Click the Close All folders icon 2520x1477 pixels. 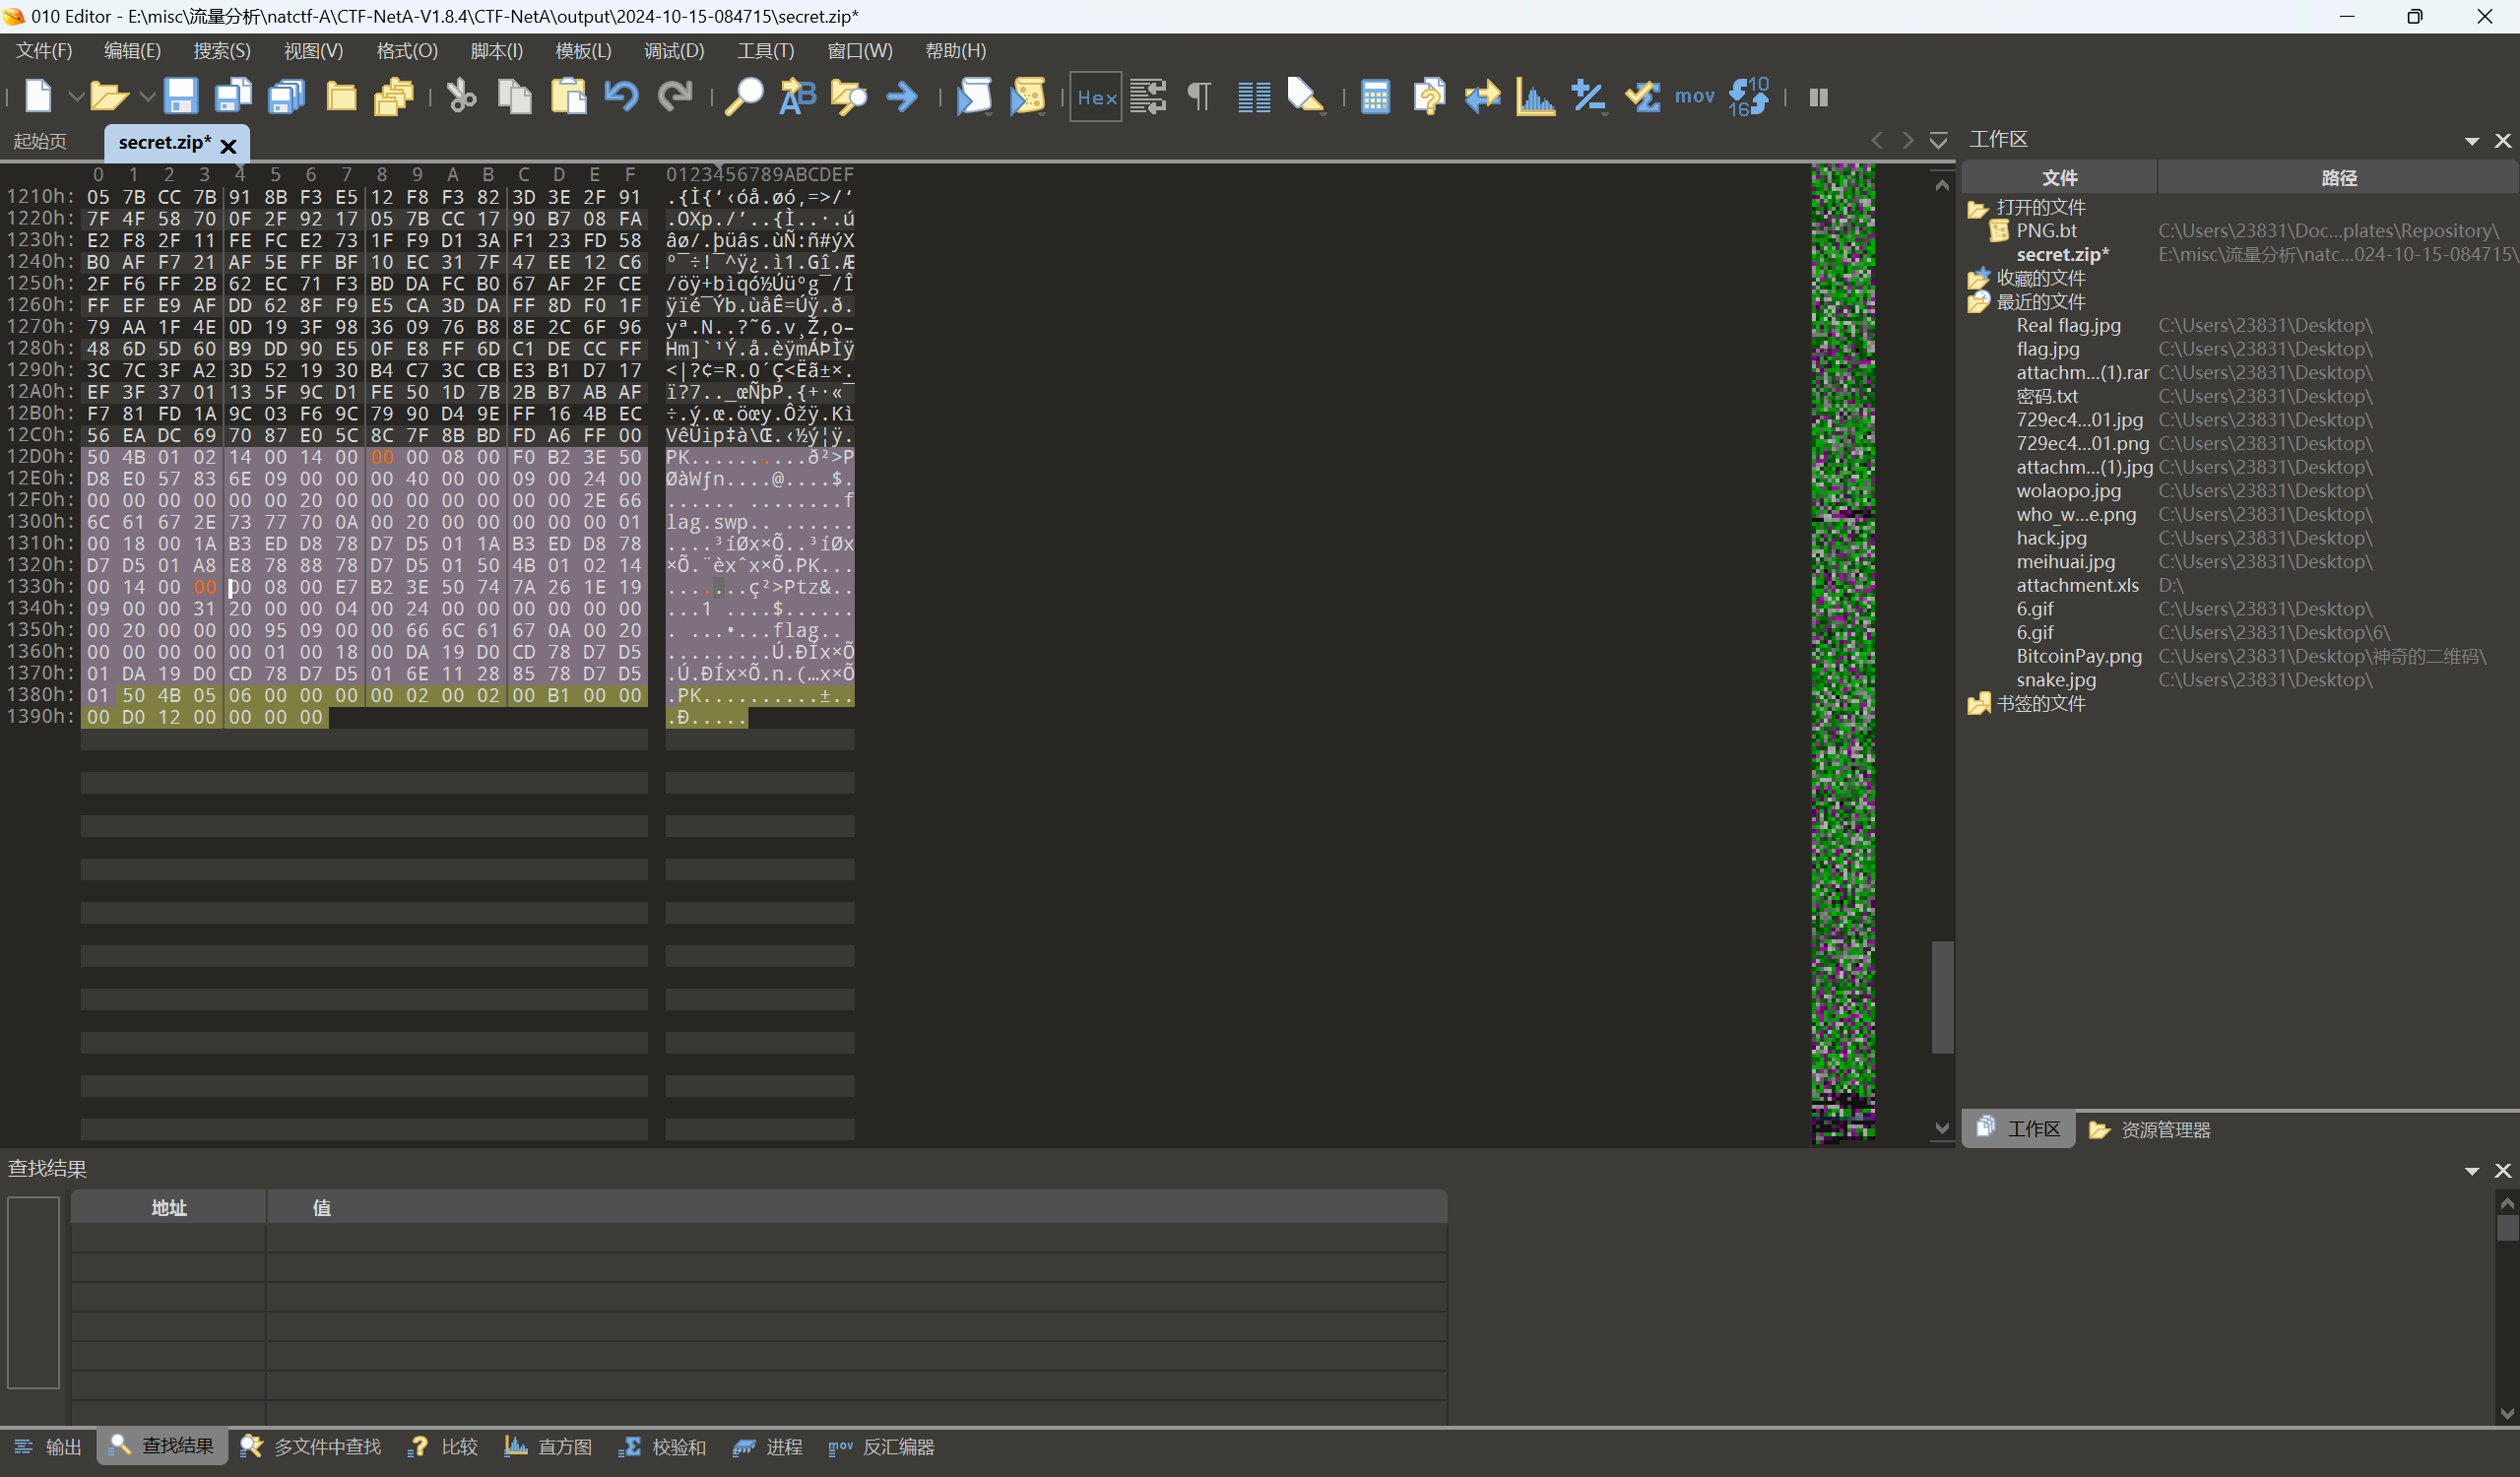(394, 96)
